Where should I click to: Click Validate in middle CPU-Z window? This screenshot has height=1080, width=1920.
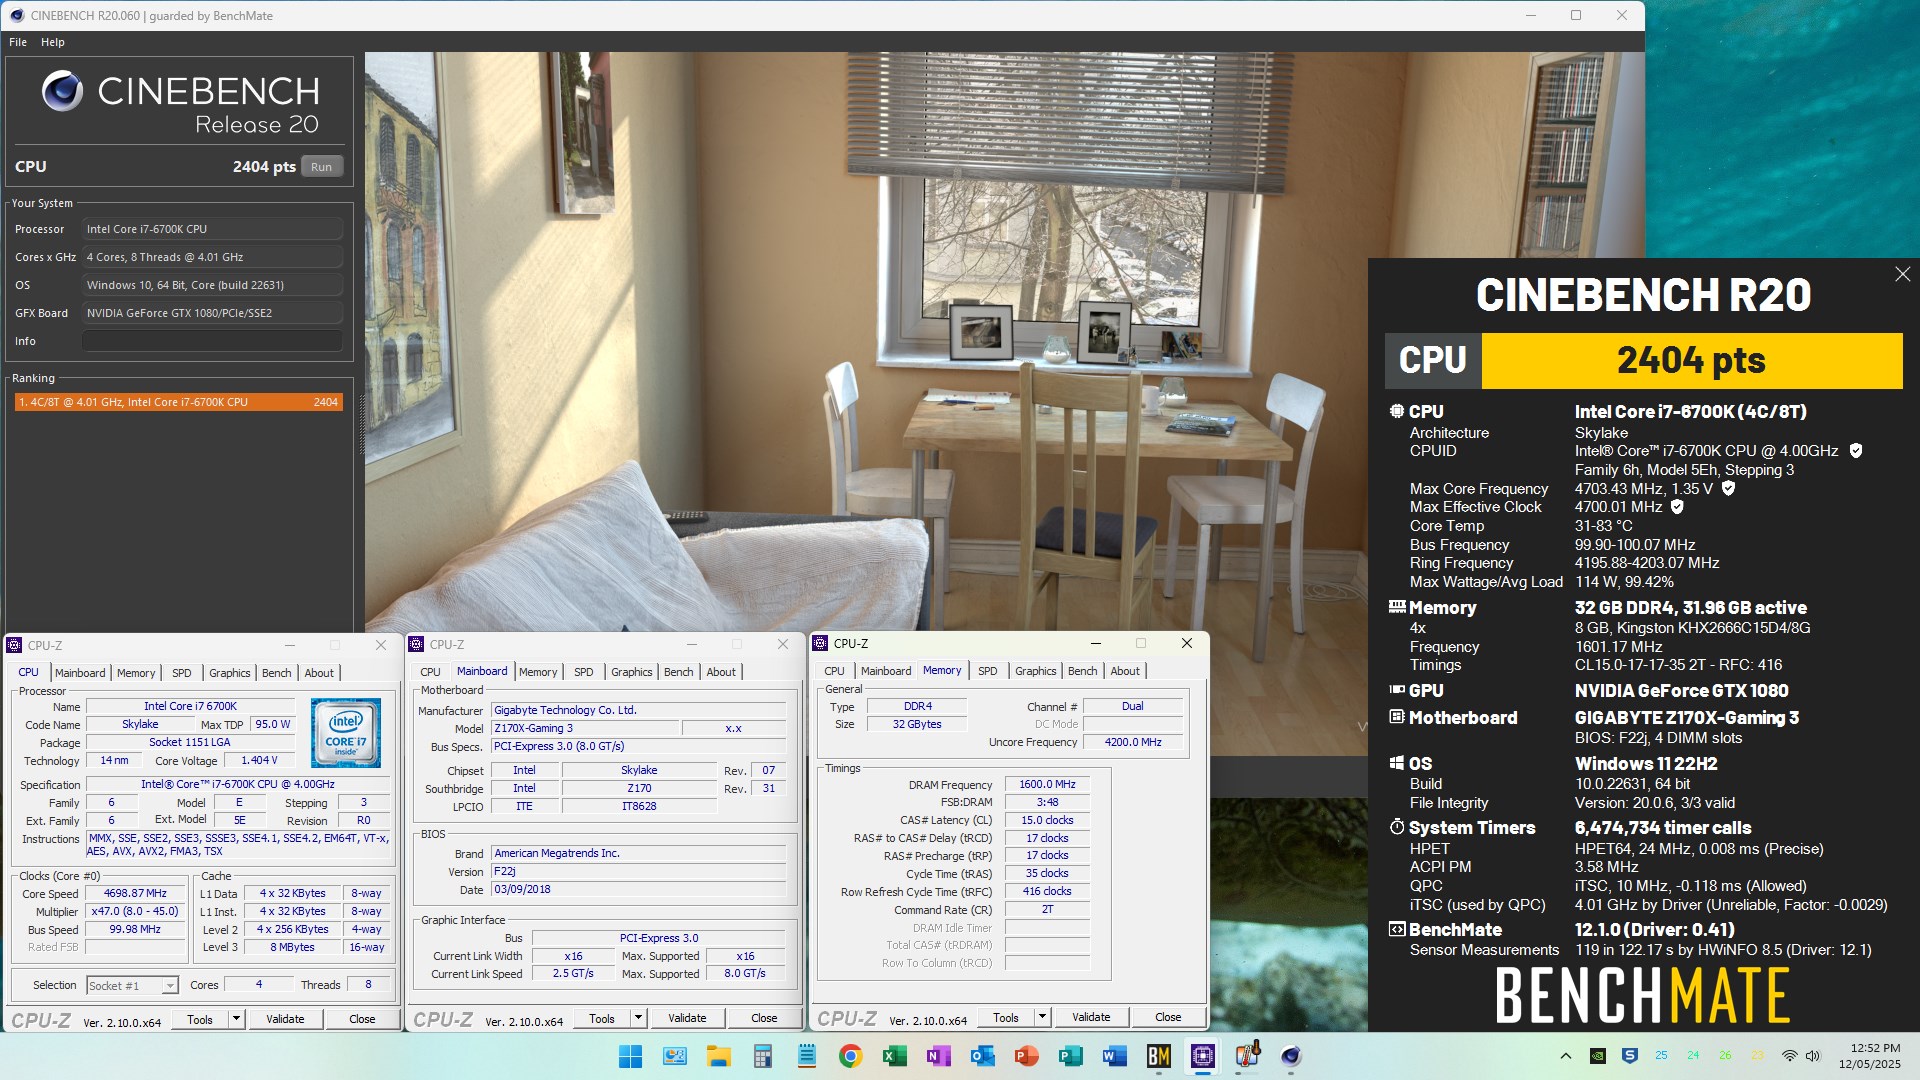click(x=687, y=1018)
